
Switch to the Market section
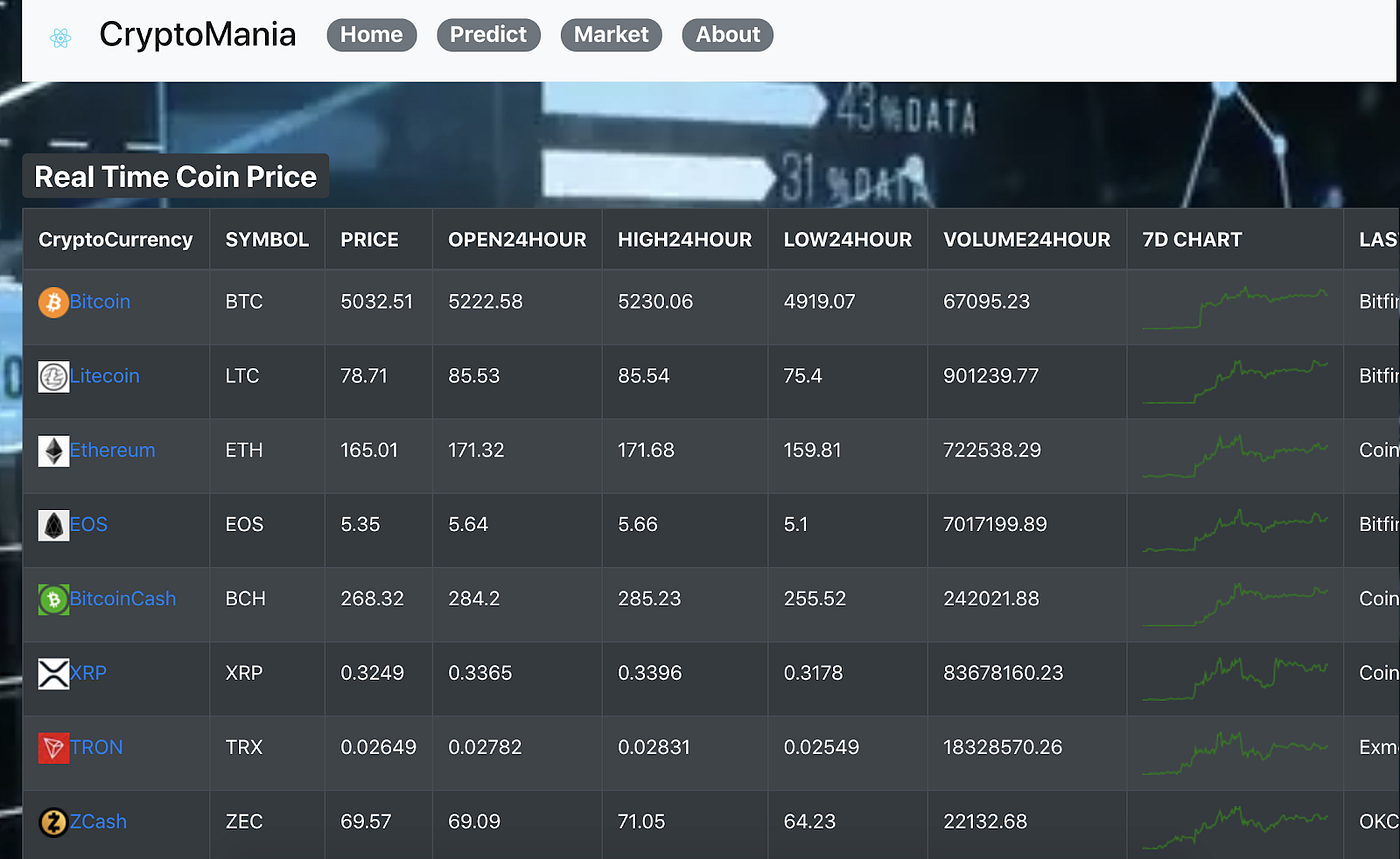point(611,34)
